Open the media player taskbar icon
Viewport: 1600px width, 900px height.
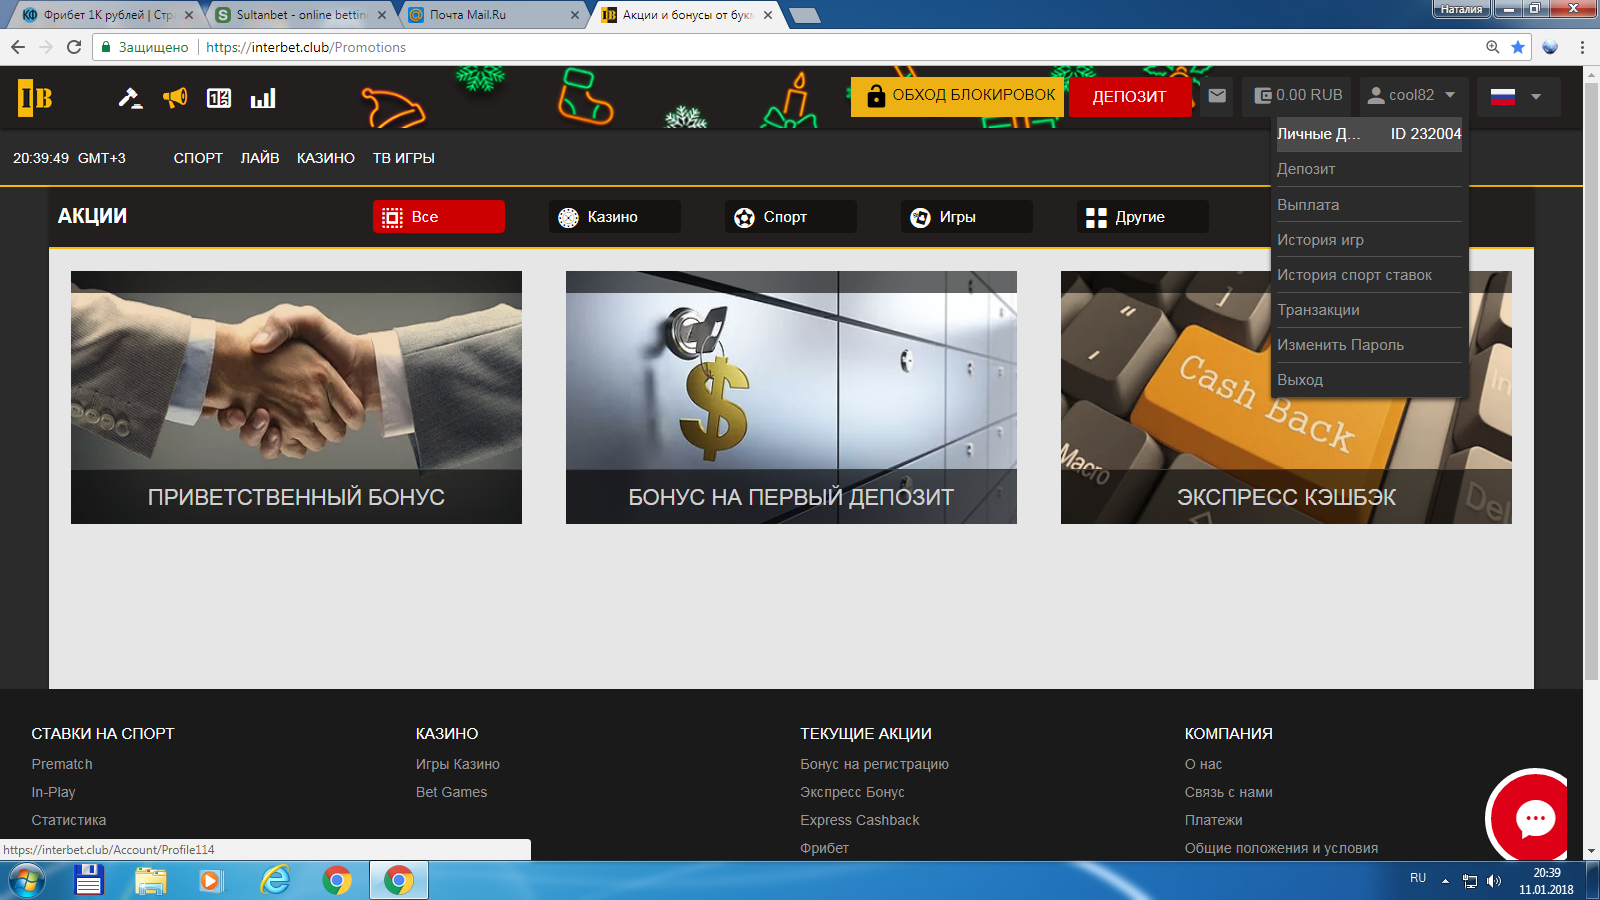pyautogui.click(x=211, y=881)
